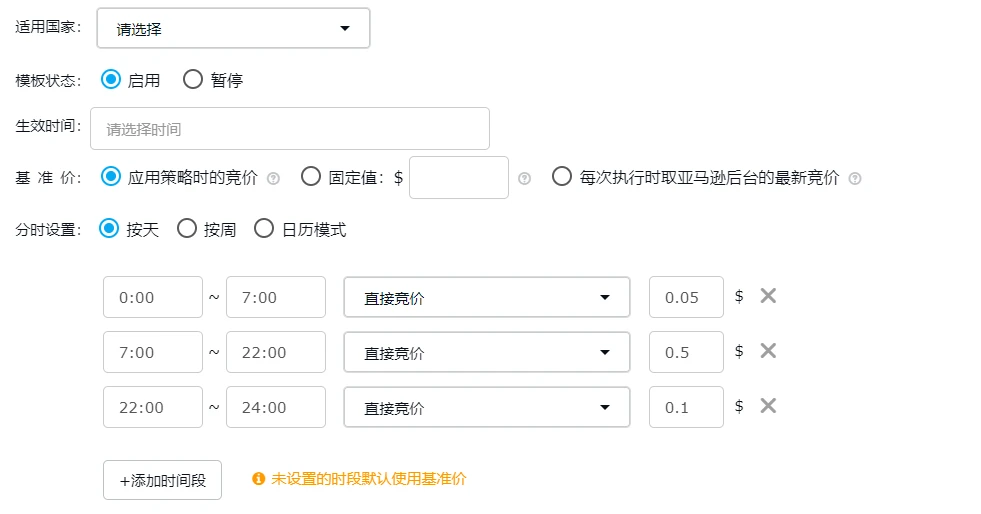Delete the 22:00~24:00 time period row

(x=768, y=406)
